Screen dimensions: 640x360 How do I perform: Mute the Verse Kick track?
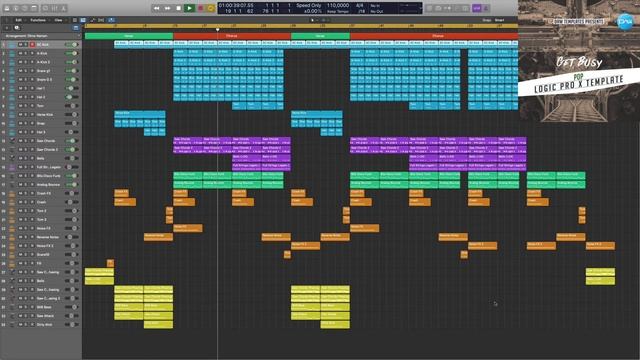point(20,115)
